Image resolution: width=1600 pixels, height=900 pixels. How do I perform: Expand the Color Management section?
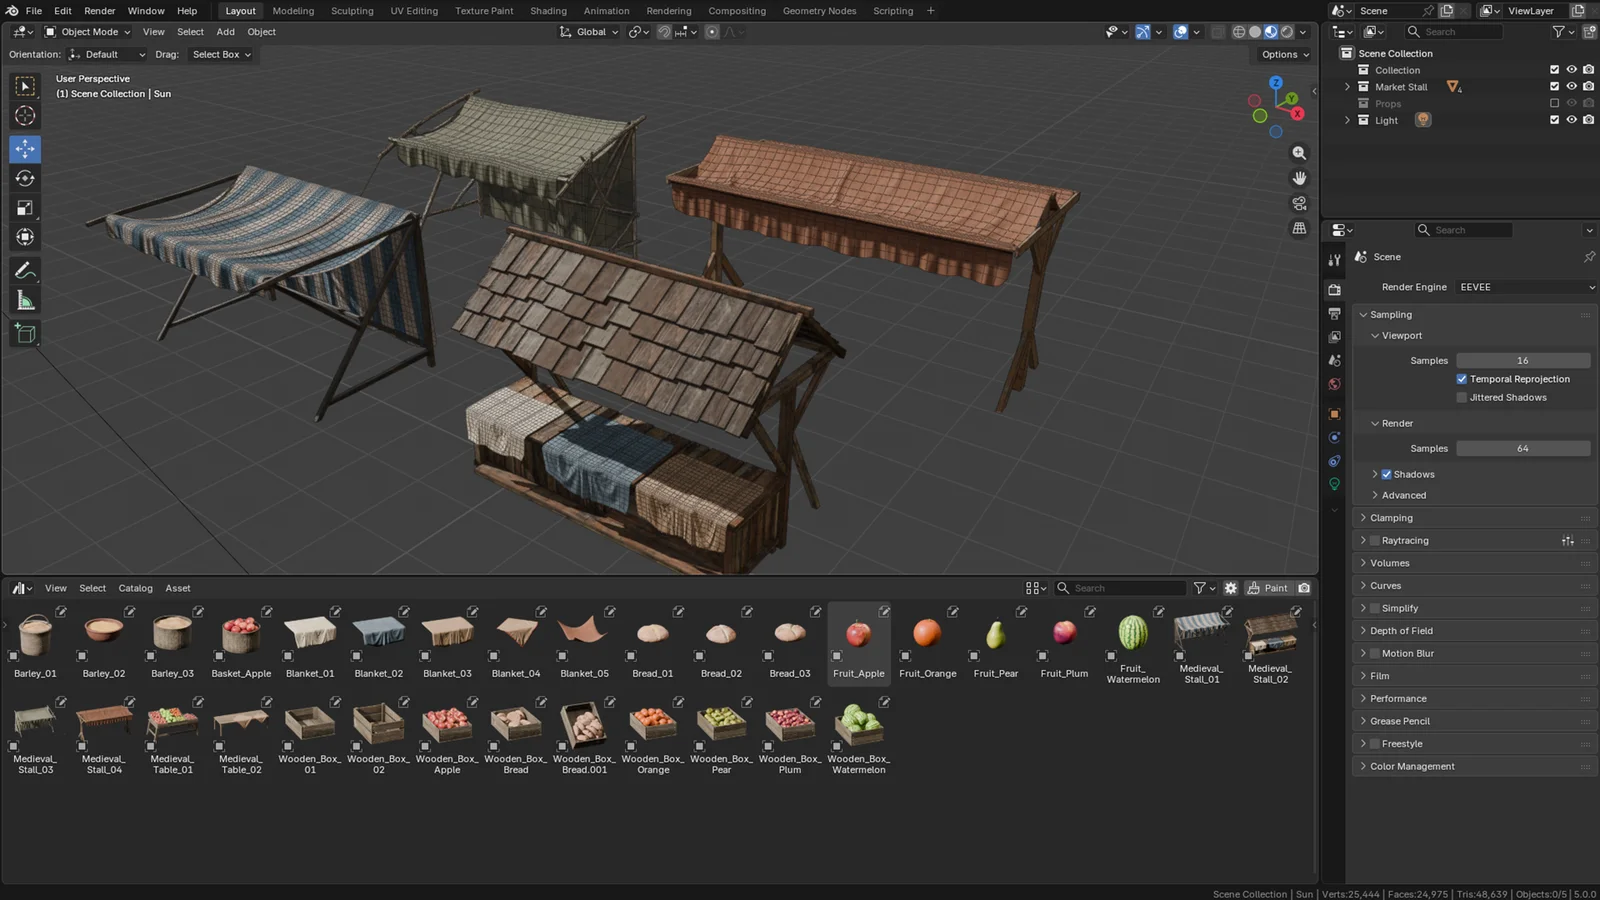[x=1410, y=765]
